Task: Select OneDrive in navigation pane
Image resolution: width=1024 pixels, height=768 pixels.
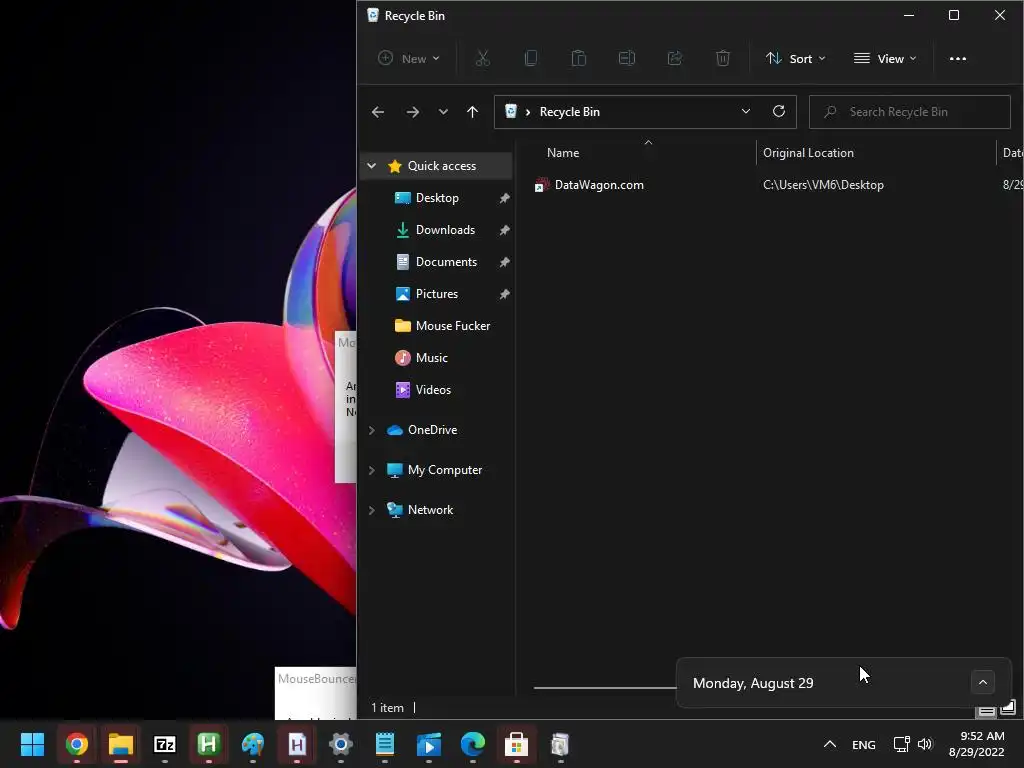Action: click(x=432, y=430)
